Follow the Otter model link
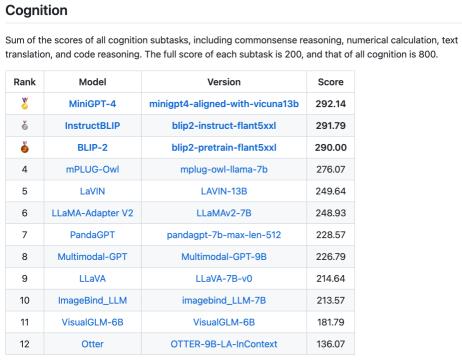This screenshot has height=360, width=462. click(x=92, y=344)
